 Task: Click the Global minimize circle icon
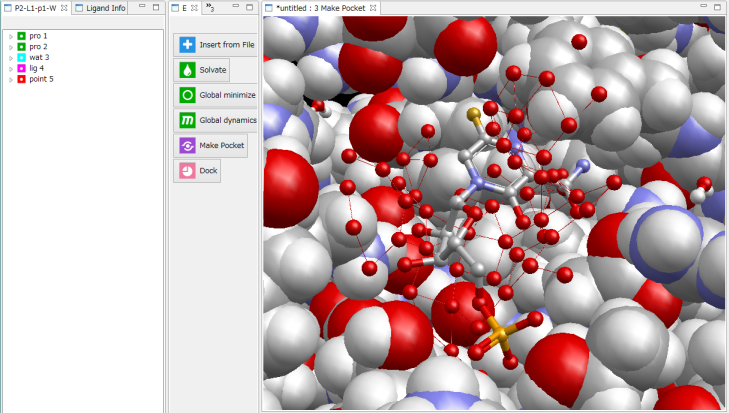pos(187,95)
